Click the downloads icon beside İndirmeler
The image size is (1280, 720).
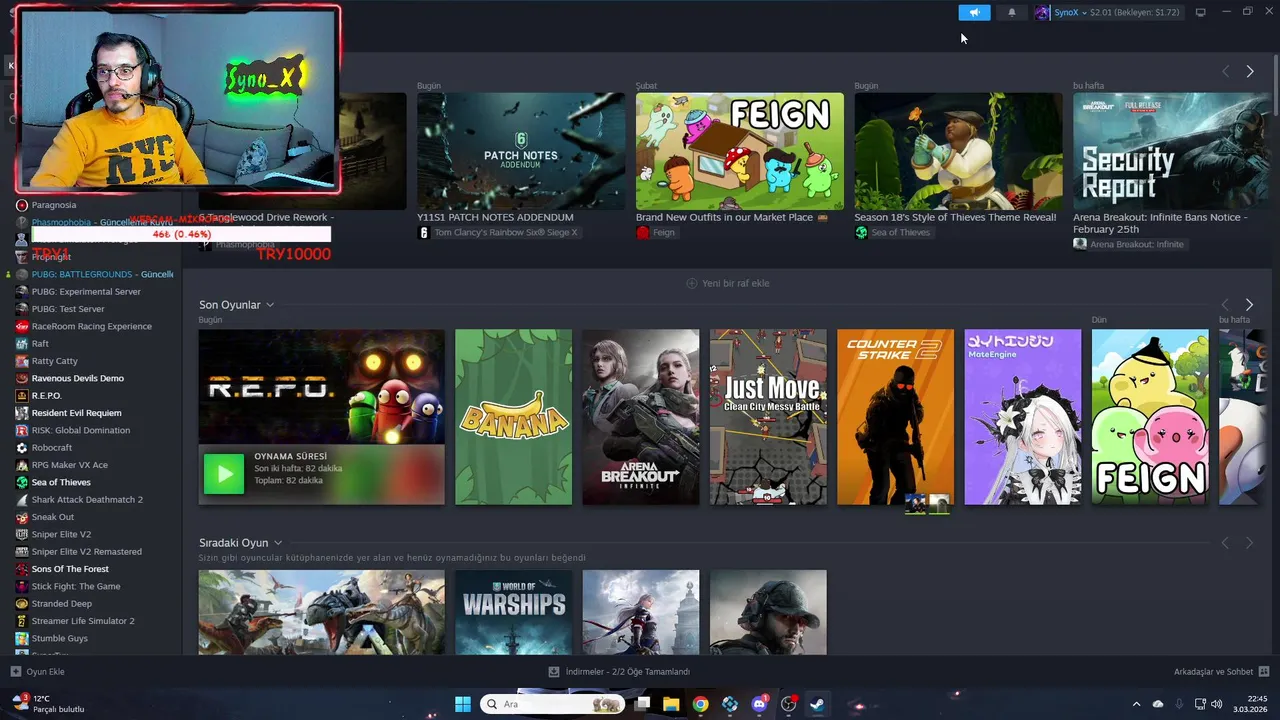click(554, 672)
